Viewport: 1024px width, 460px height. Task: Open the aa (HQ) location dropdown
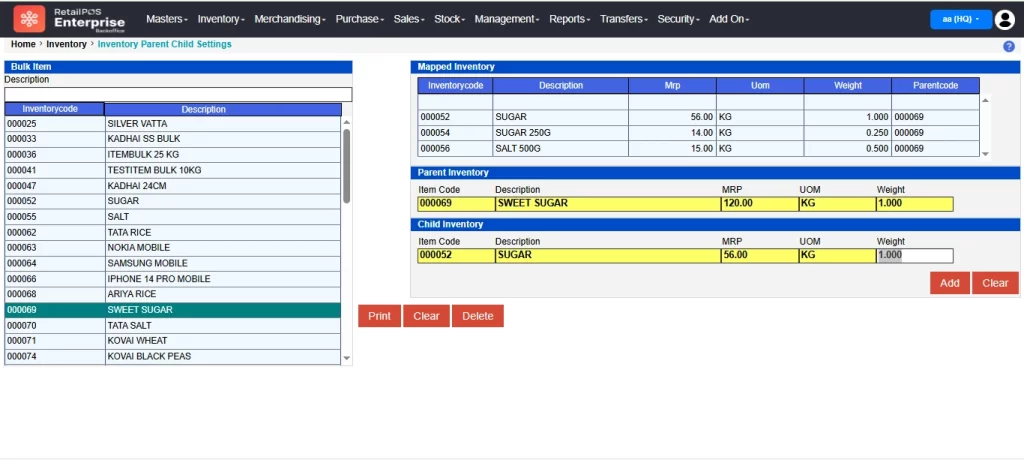click(x=961, y=20)
